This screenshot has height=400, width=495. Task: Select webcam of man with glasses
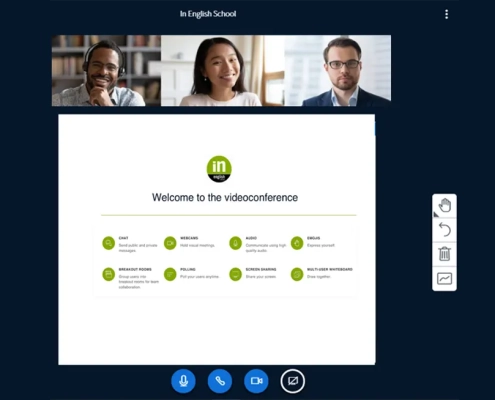click(338, 71)
